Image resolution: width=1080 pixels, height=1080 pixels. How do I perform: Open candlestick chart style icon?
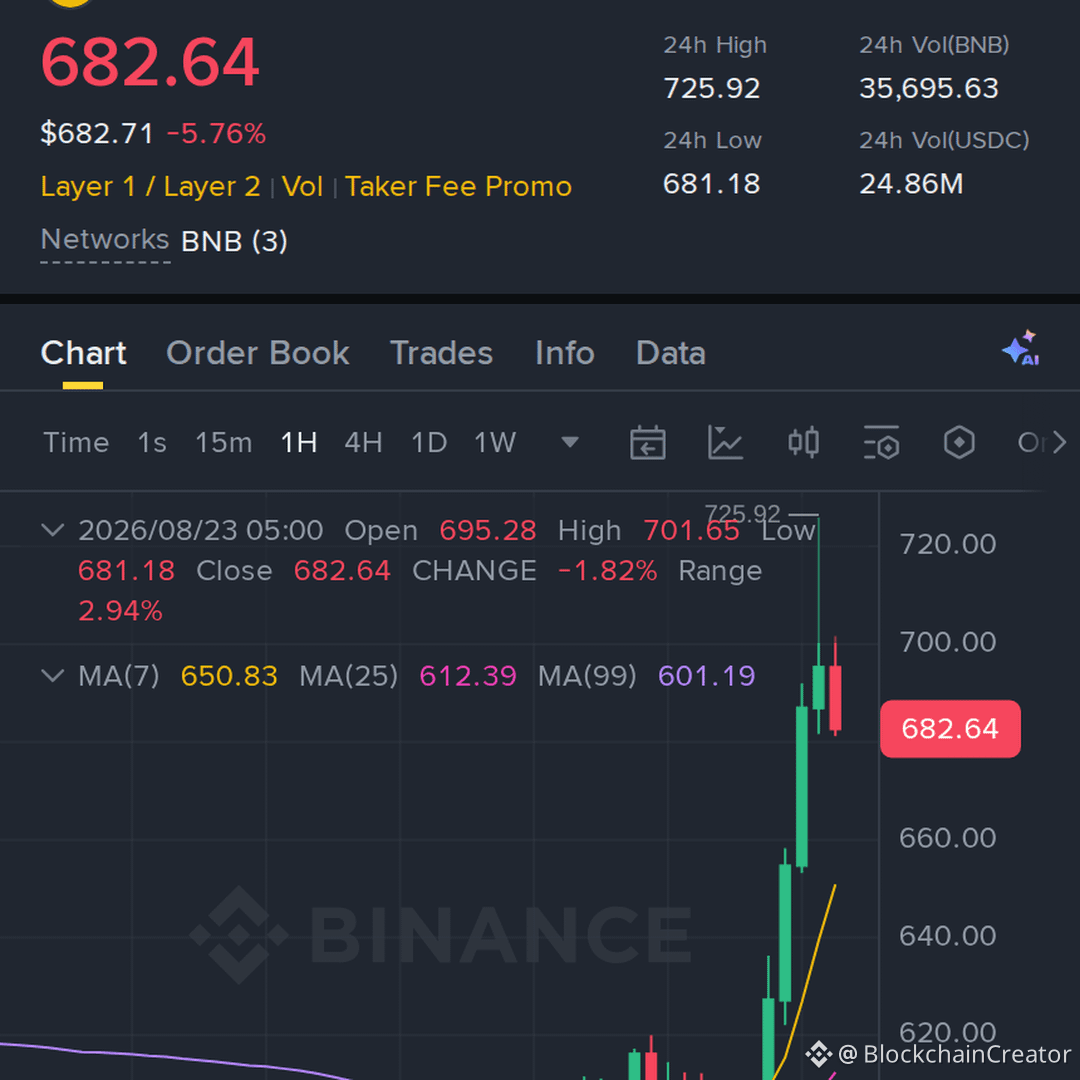coord(803,442)
